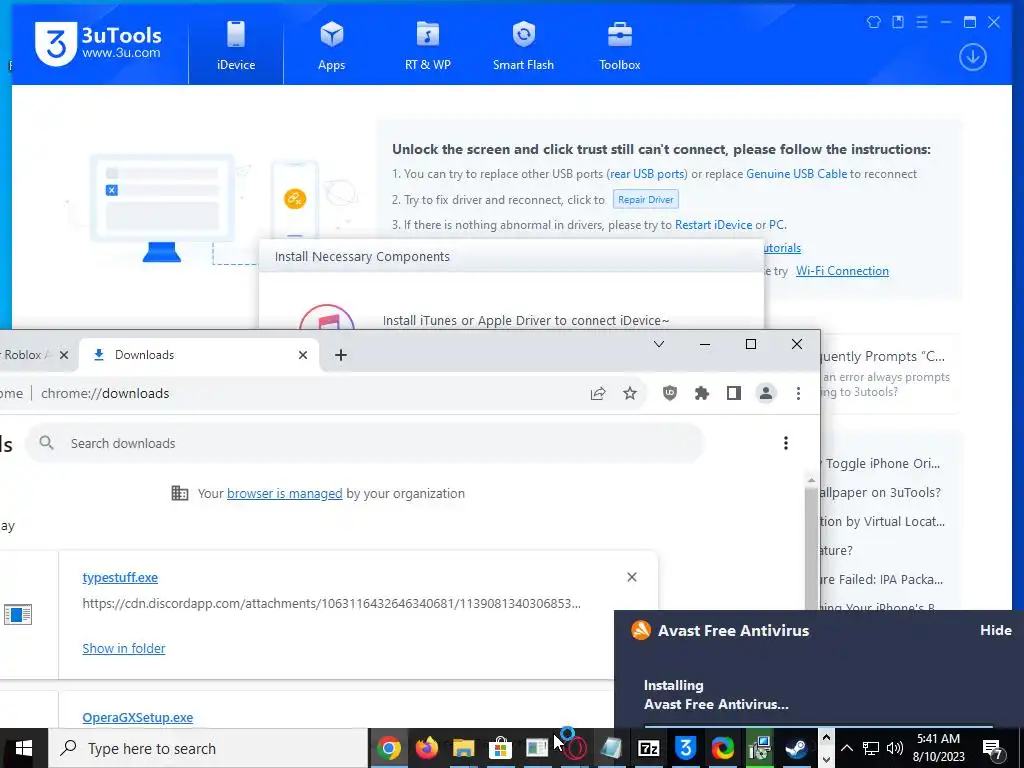This screenshot has width=1024, height=768.
Task: Click the PC link in instructions
Action: coord(776,225)
